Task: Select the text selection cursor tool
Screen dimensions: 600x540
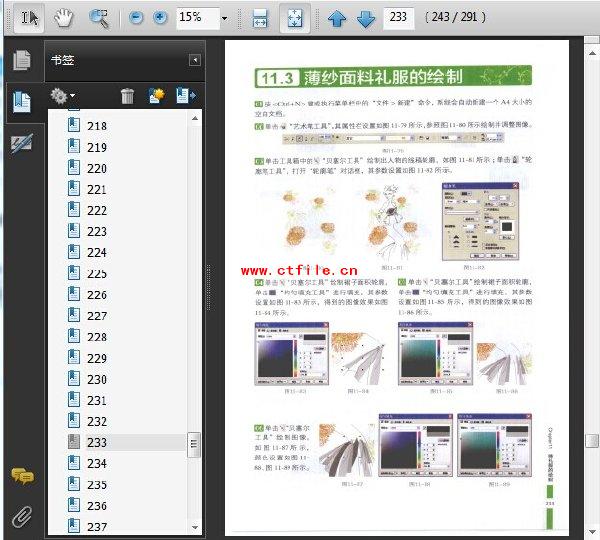Action: [x=30, y=18]
